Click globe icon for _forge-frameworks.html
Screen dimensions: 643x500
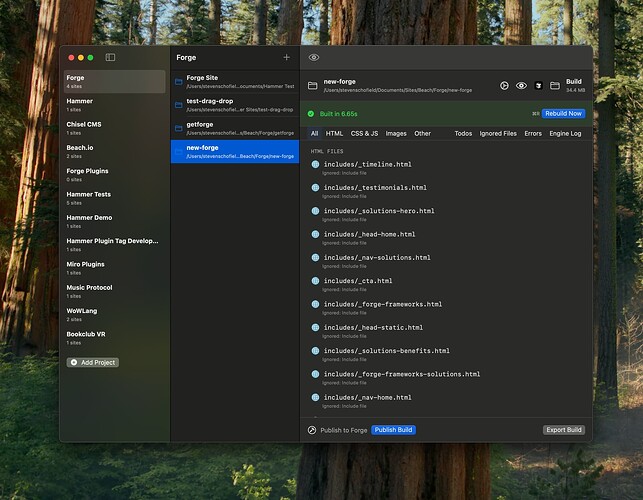(315, 304)
